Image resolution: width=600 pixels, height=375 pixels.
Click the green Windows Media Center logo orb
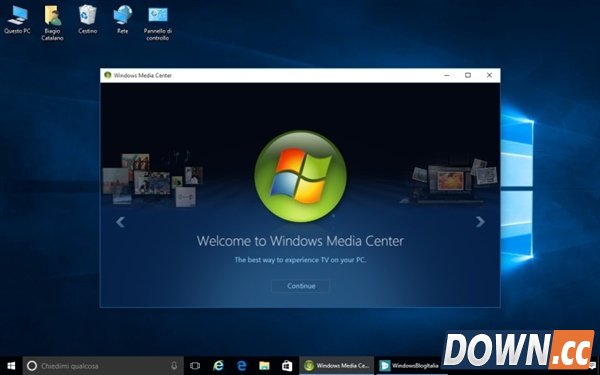(x=300, y=176)
